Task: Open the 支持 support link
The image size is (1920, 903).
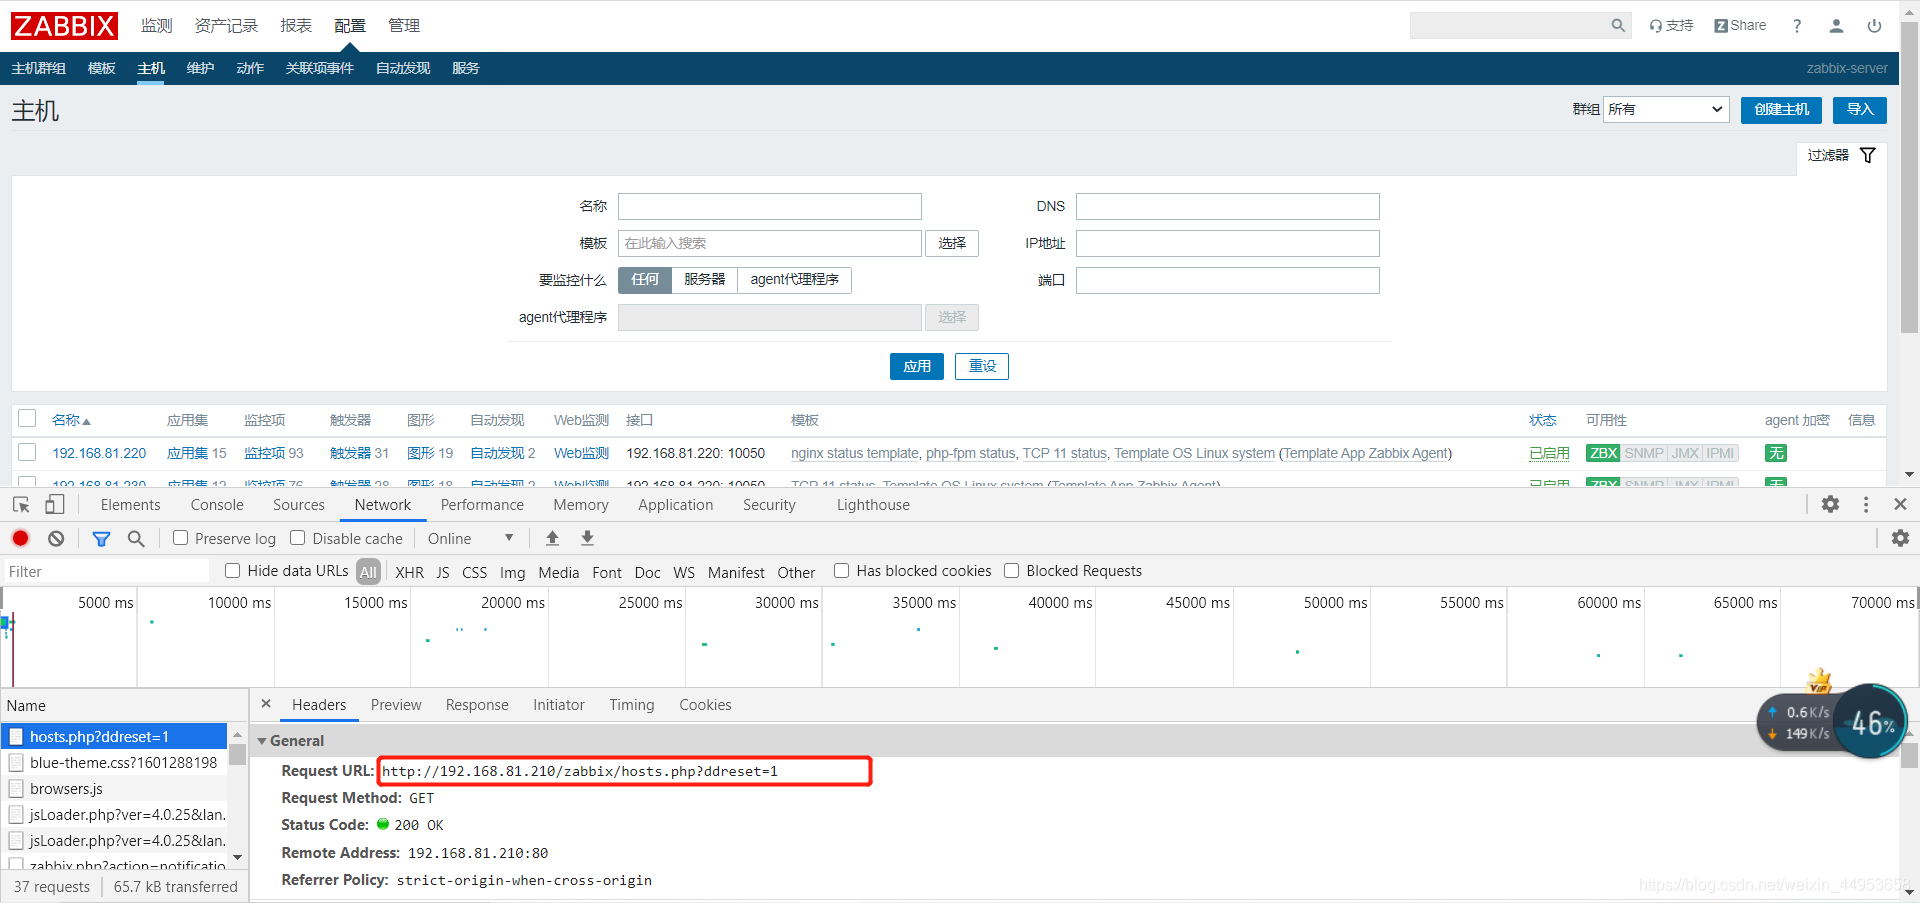Action: click(x=1671, y=26)
